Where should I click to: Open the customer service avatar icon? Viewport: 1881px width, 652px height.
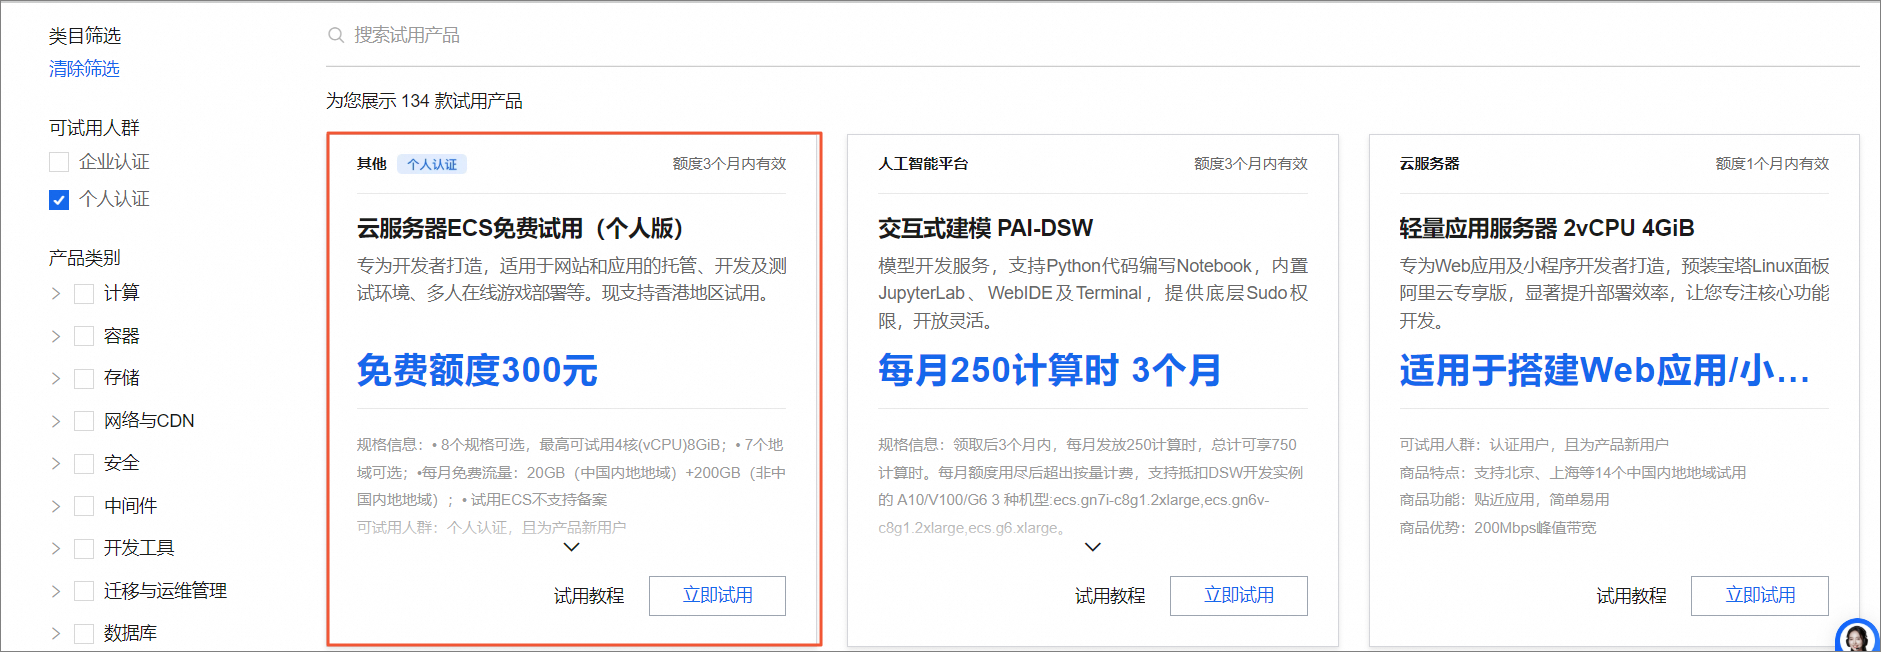pyautogui.click(x=1857, y=636)
